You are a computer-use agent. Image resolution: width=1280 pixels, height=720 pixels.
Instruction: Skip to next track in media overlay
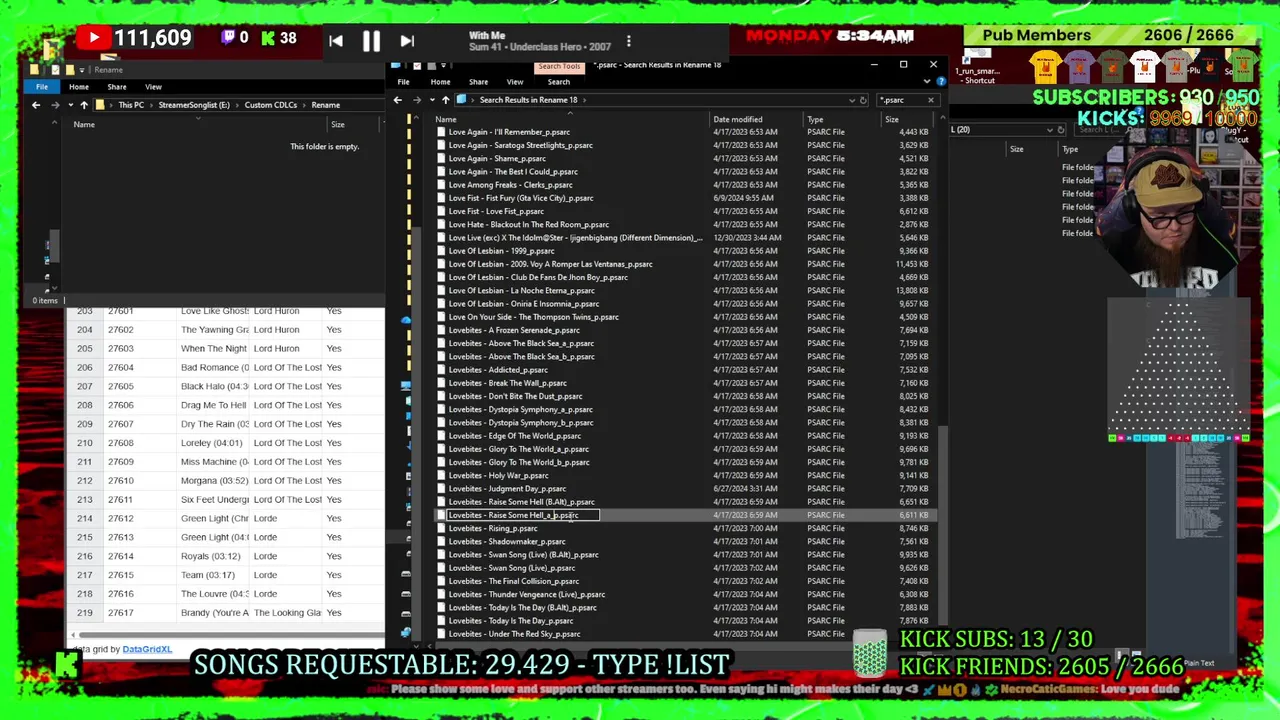point(407,41)
